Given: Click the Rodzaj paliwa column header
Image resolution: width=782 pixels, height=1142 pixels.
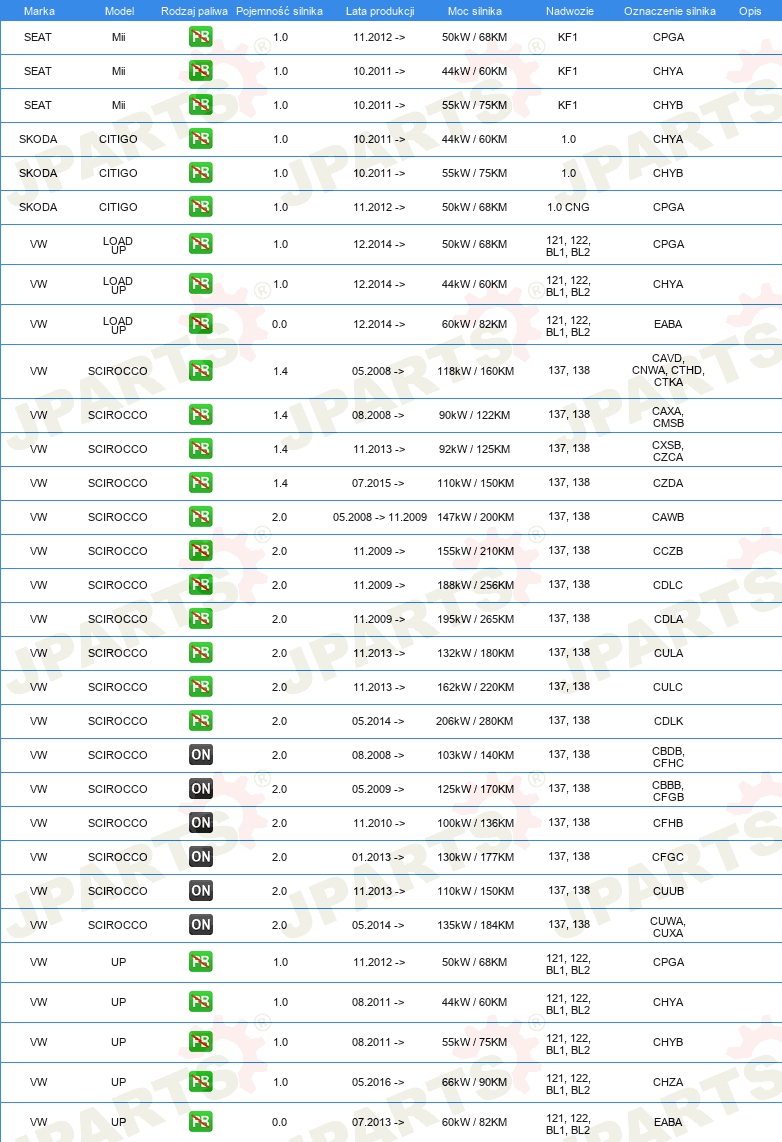Looking at the screenshot, I should [194, 11].
